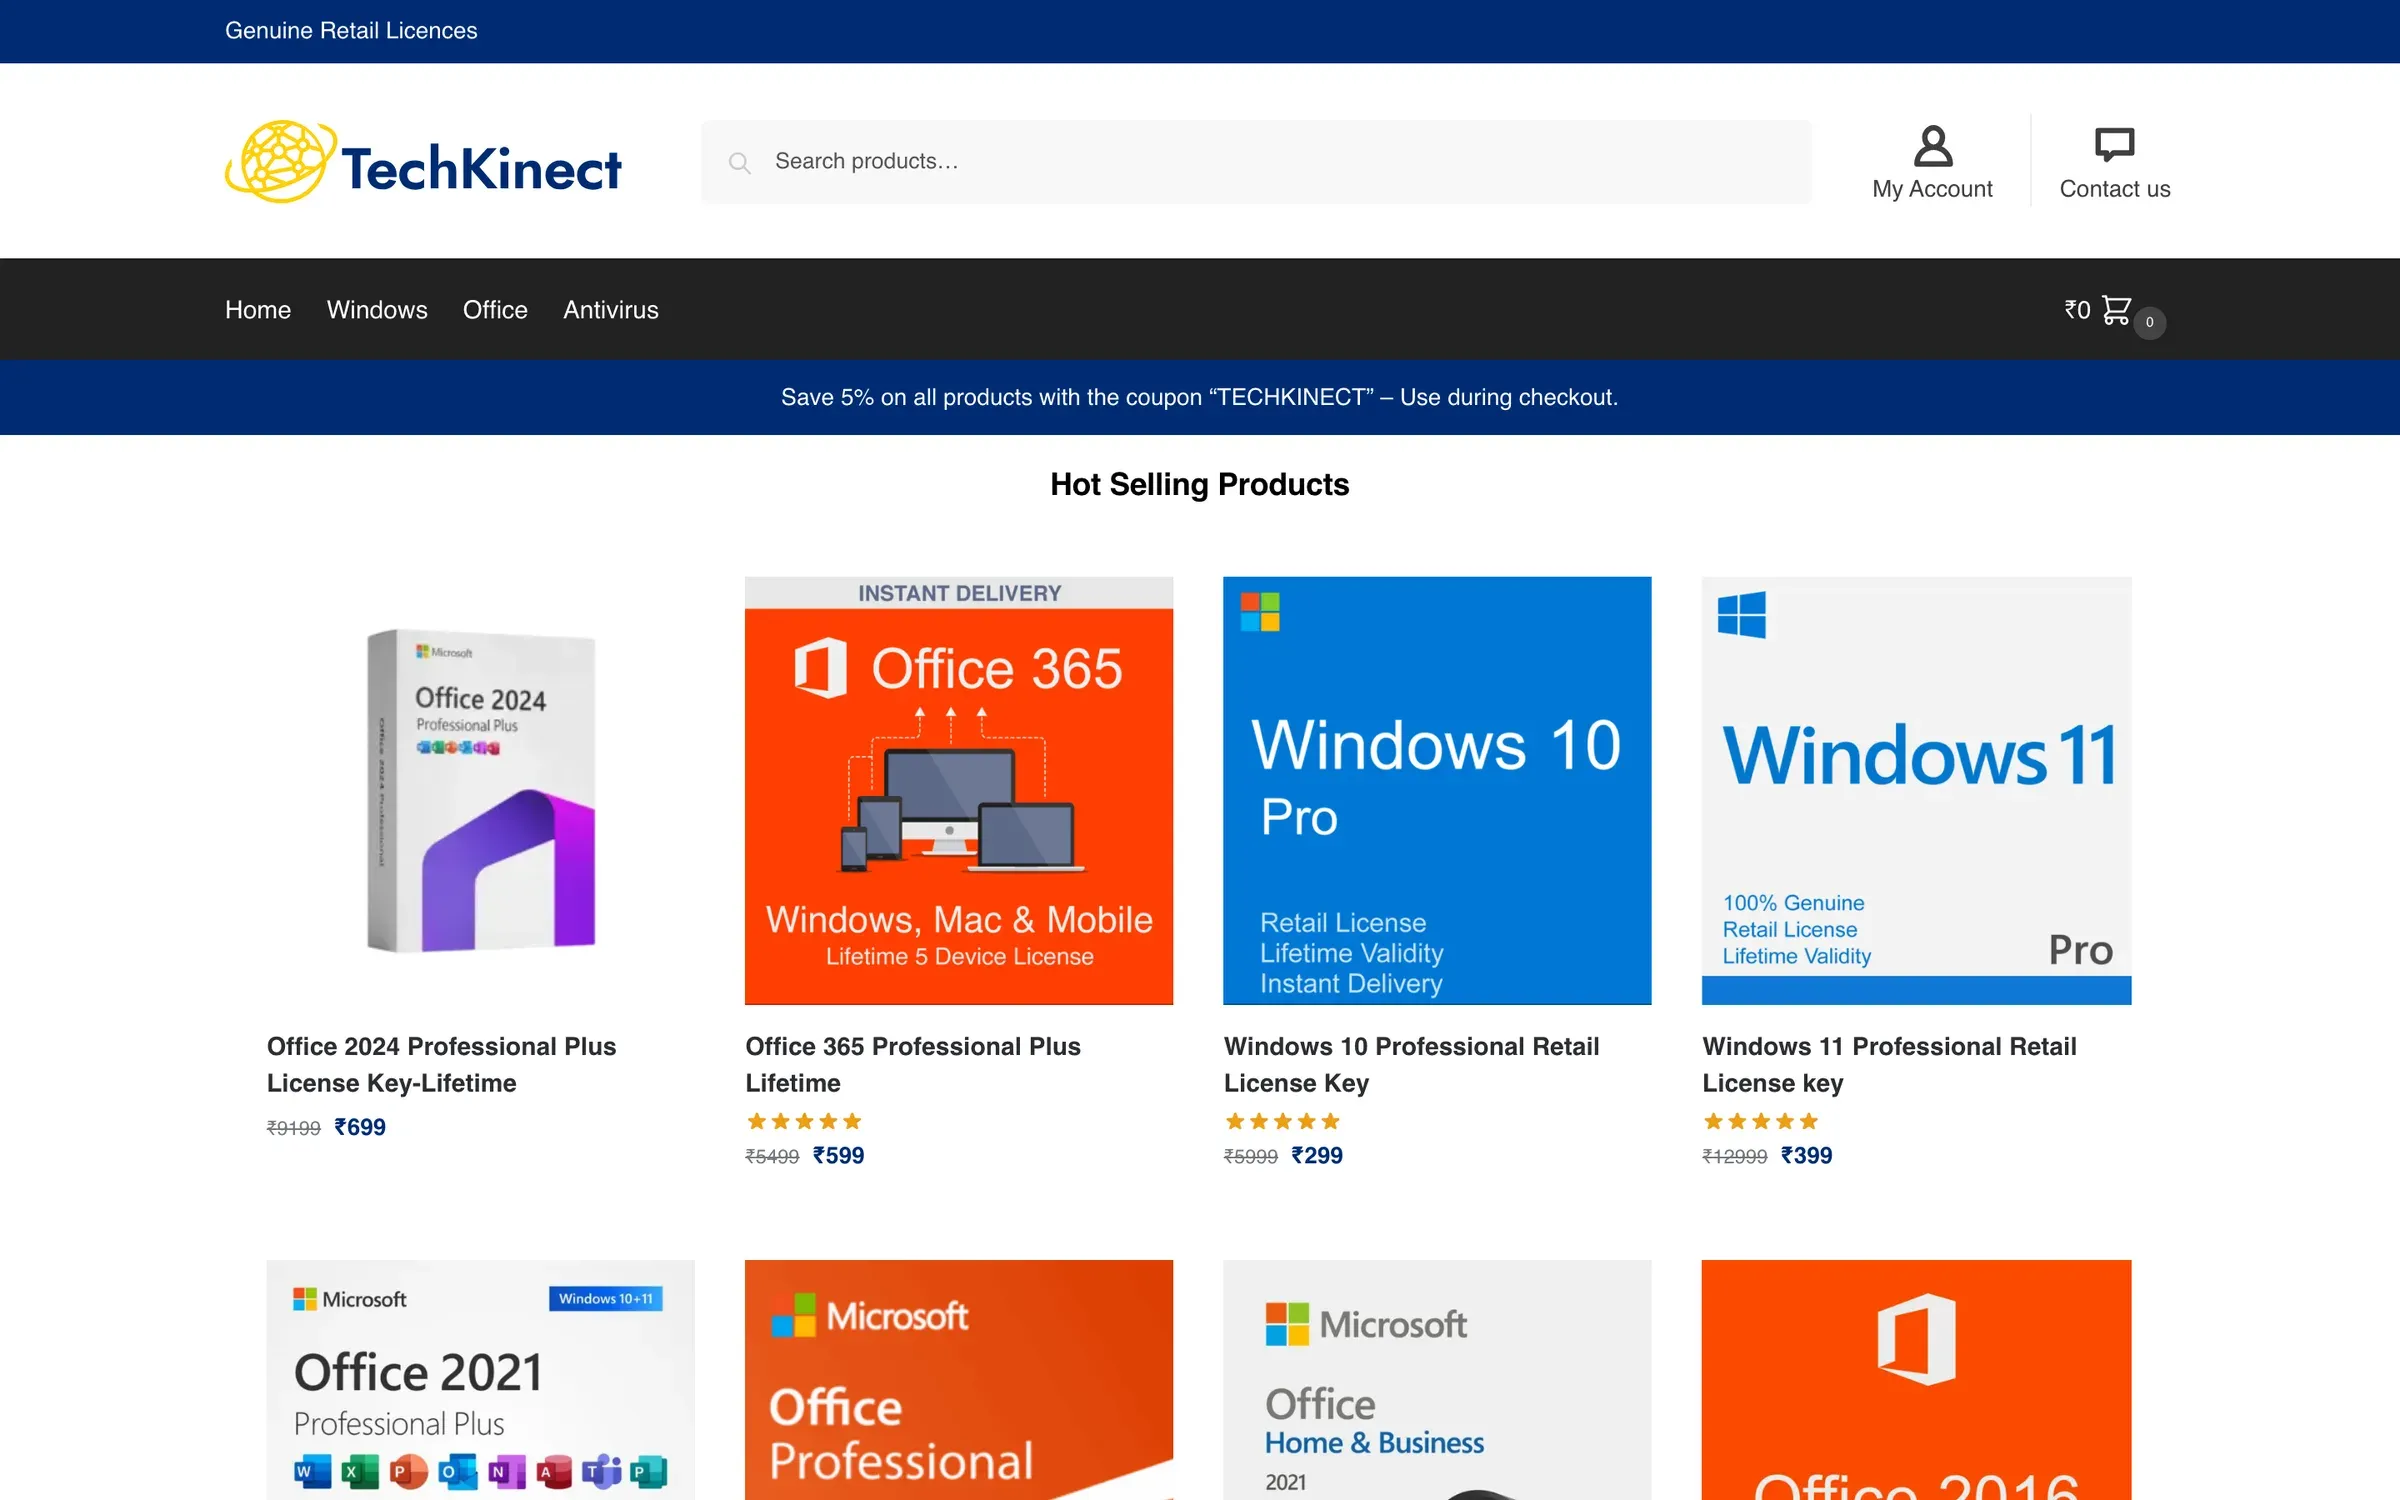Image resolution: width=2400 pixels, height=1500 pixels.
Task: Open Microsoft Office Professional orange thumbnail
Action: pyautogui.click(x=959, y=1380)
